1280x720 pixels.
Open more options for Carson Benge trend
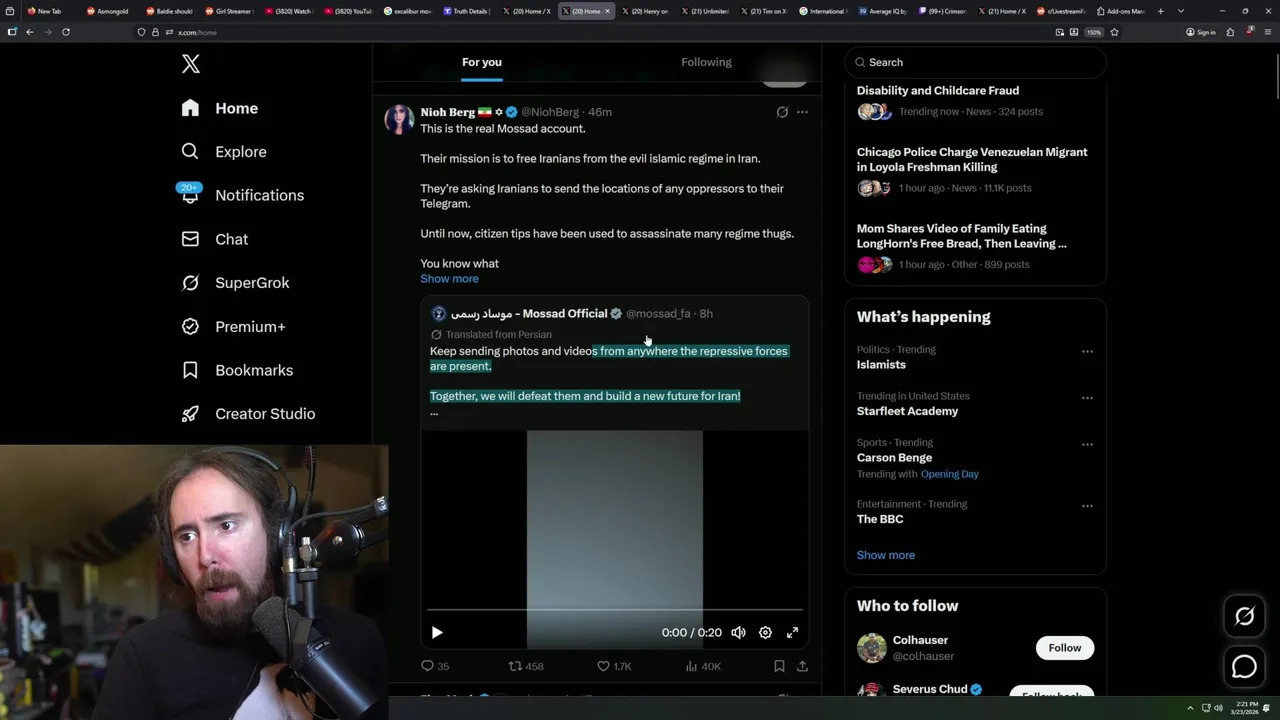(x=1087, y=445)
